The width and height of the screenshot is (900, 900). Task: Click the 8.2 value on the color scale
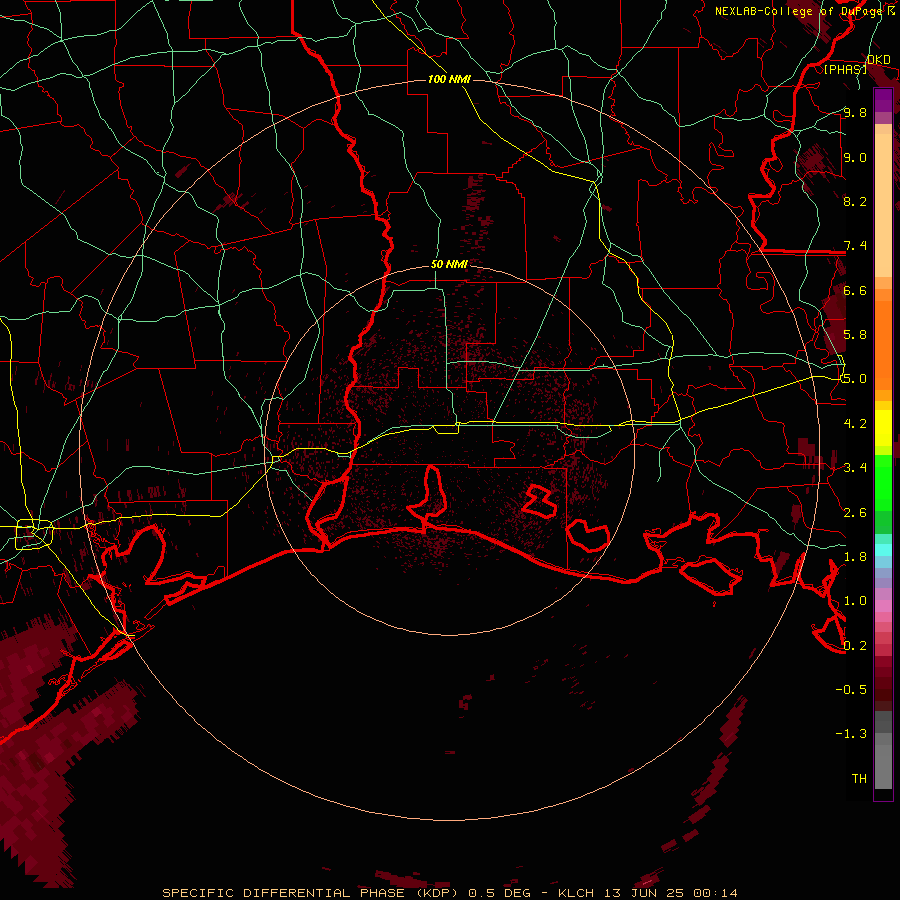[855, 201]
